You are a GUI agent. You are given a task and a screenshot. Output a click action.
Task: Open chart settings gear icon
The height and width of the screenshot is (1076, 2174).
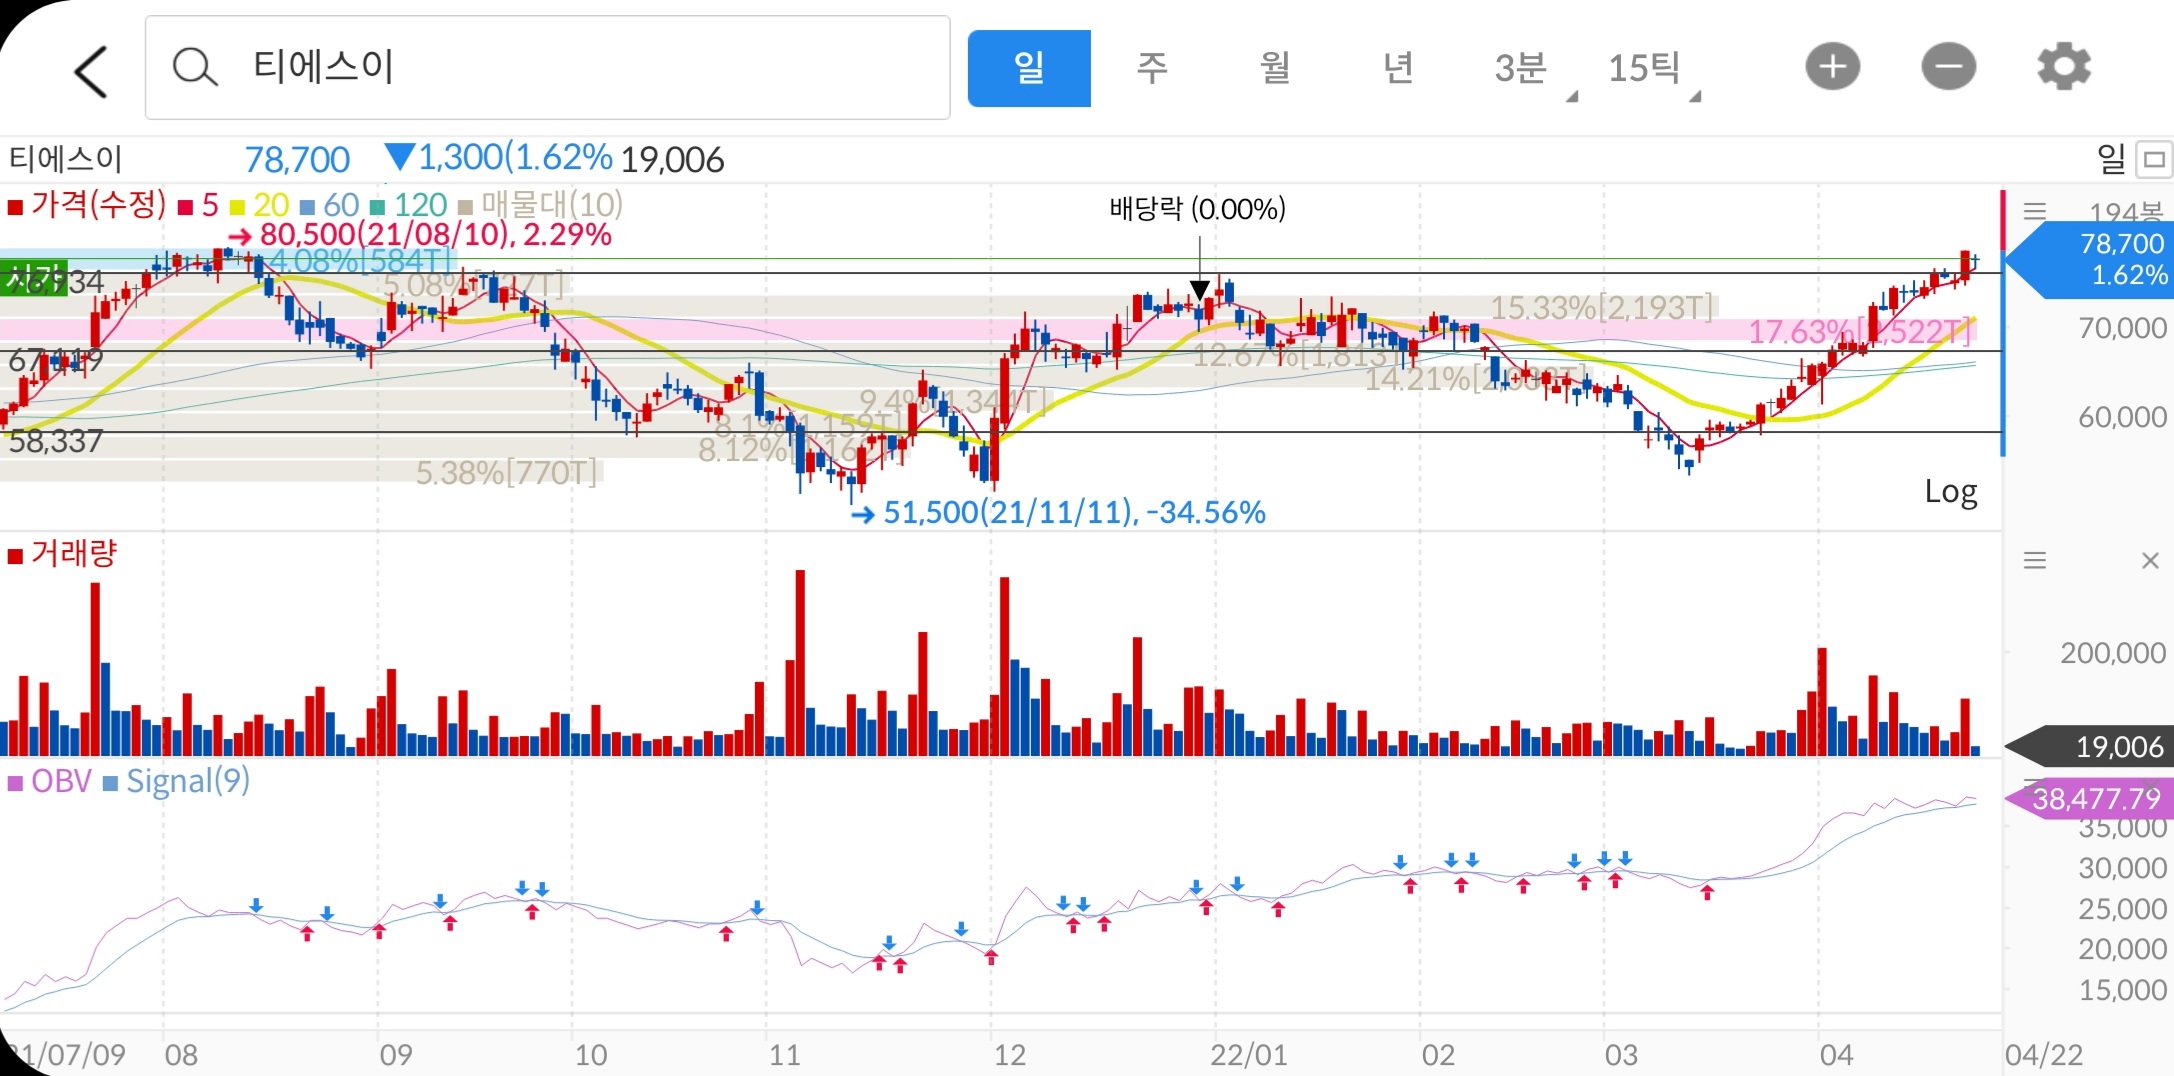(x=2064, y=67)
